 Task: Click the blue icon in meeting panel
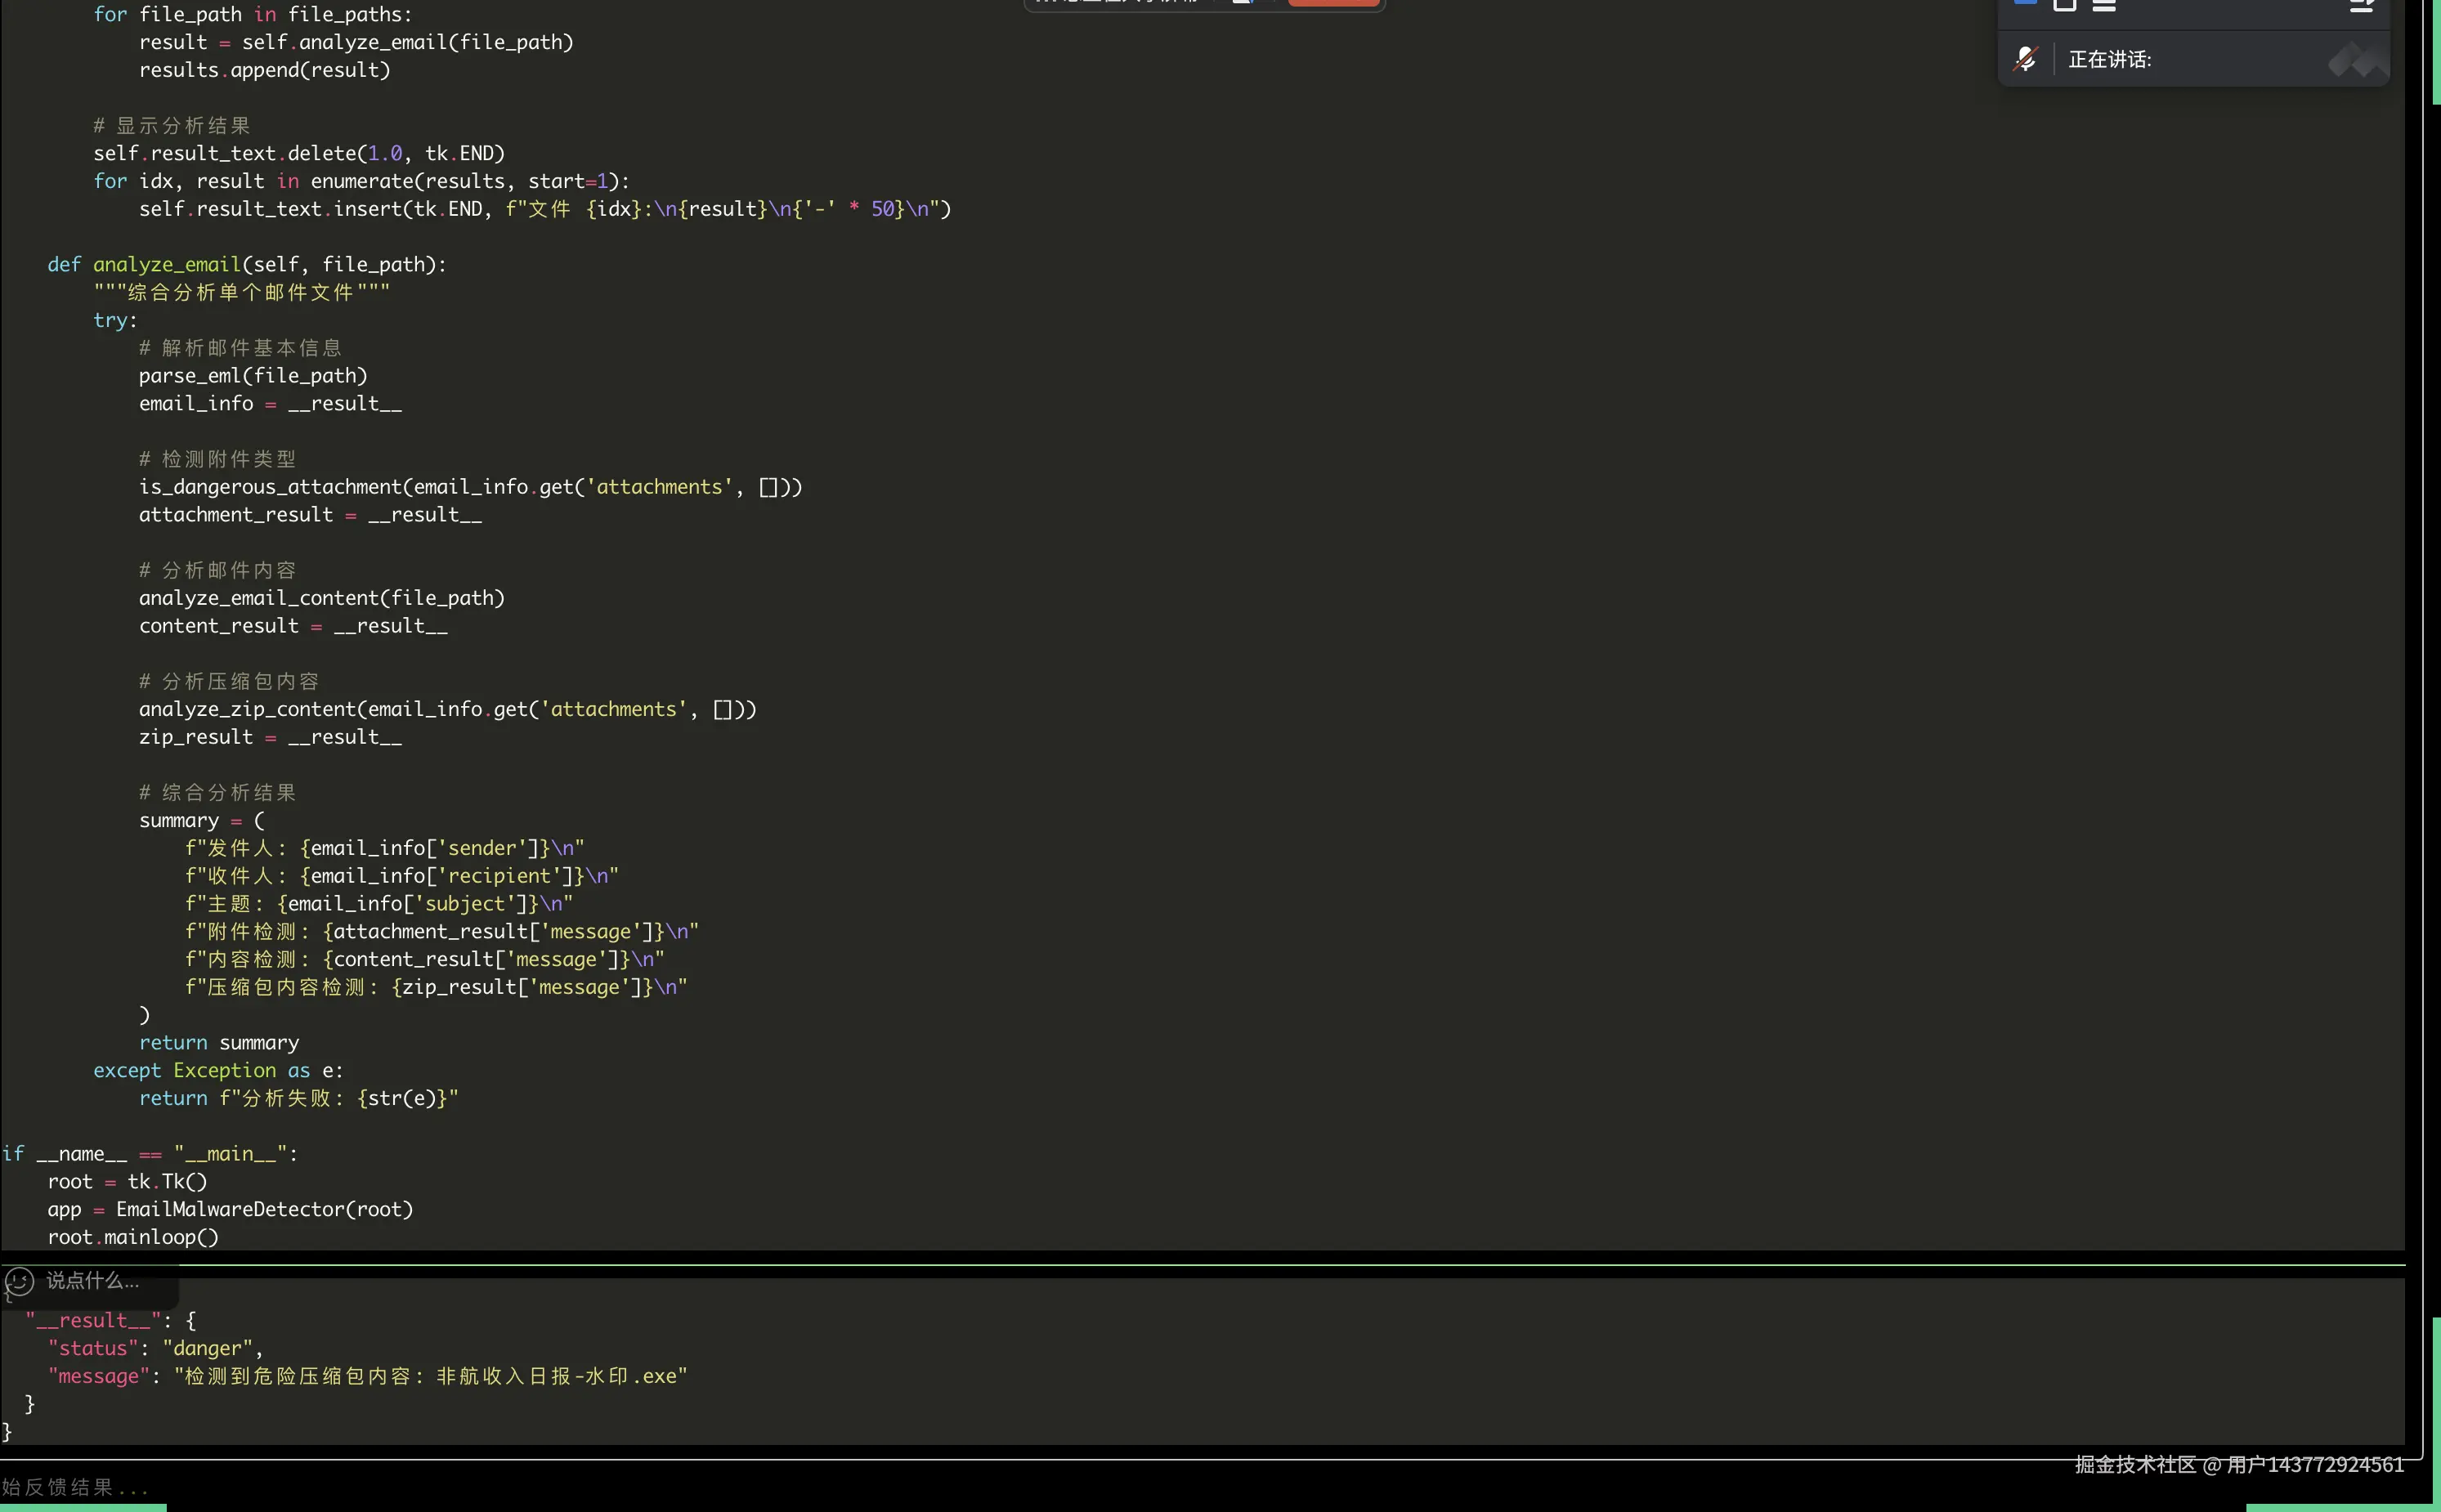(2026, 3)
